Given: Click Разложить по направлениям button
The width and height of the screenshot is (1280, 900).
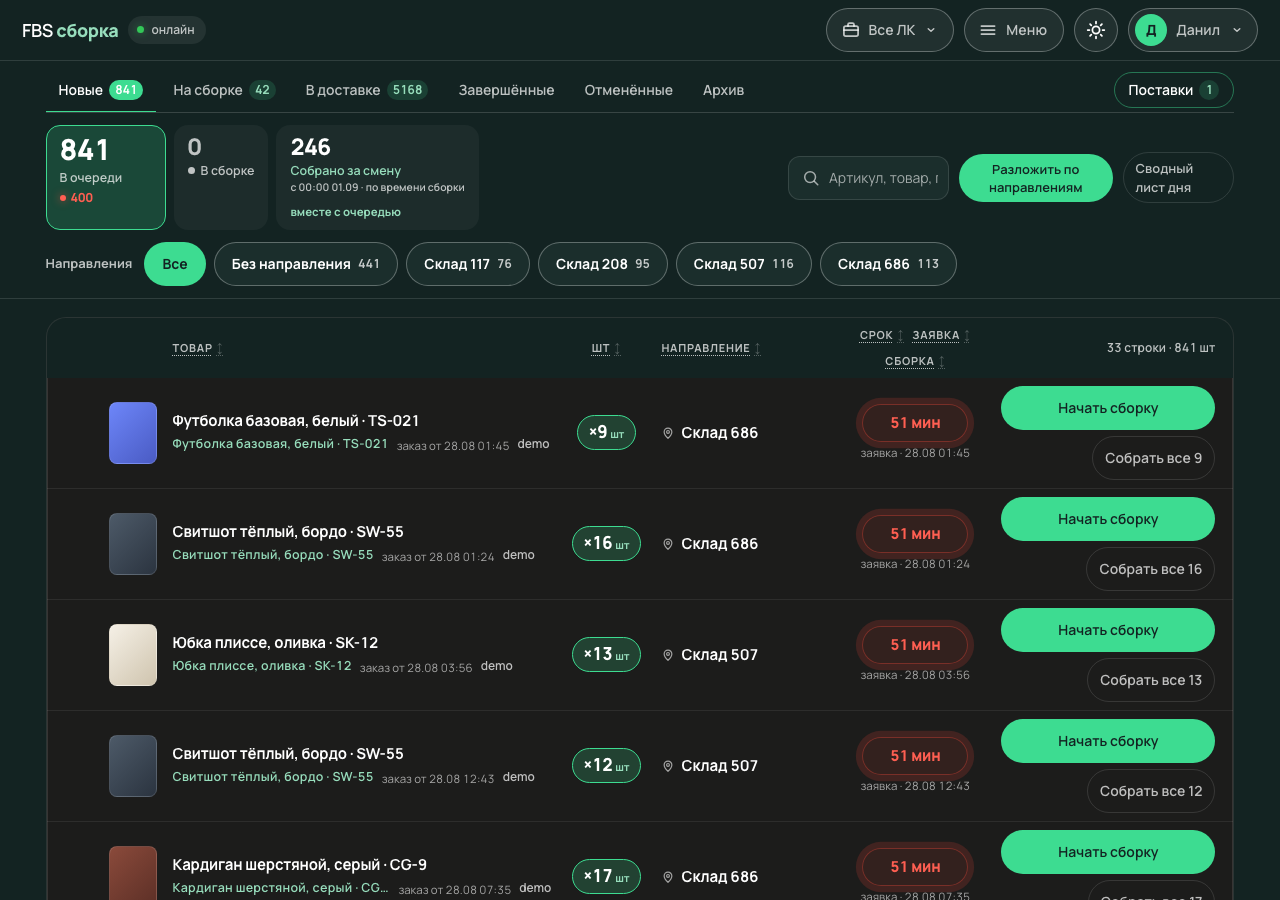Looking at the screenshot, I should tap(1036, 178).
